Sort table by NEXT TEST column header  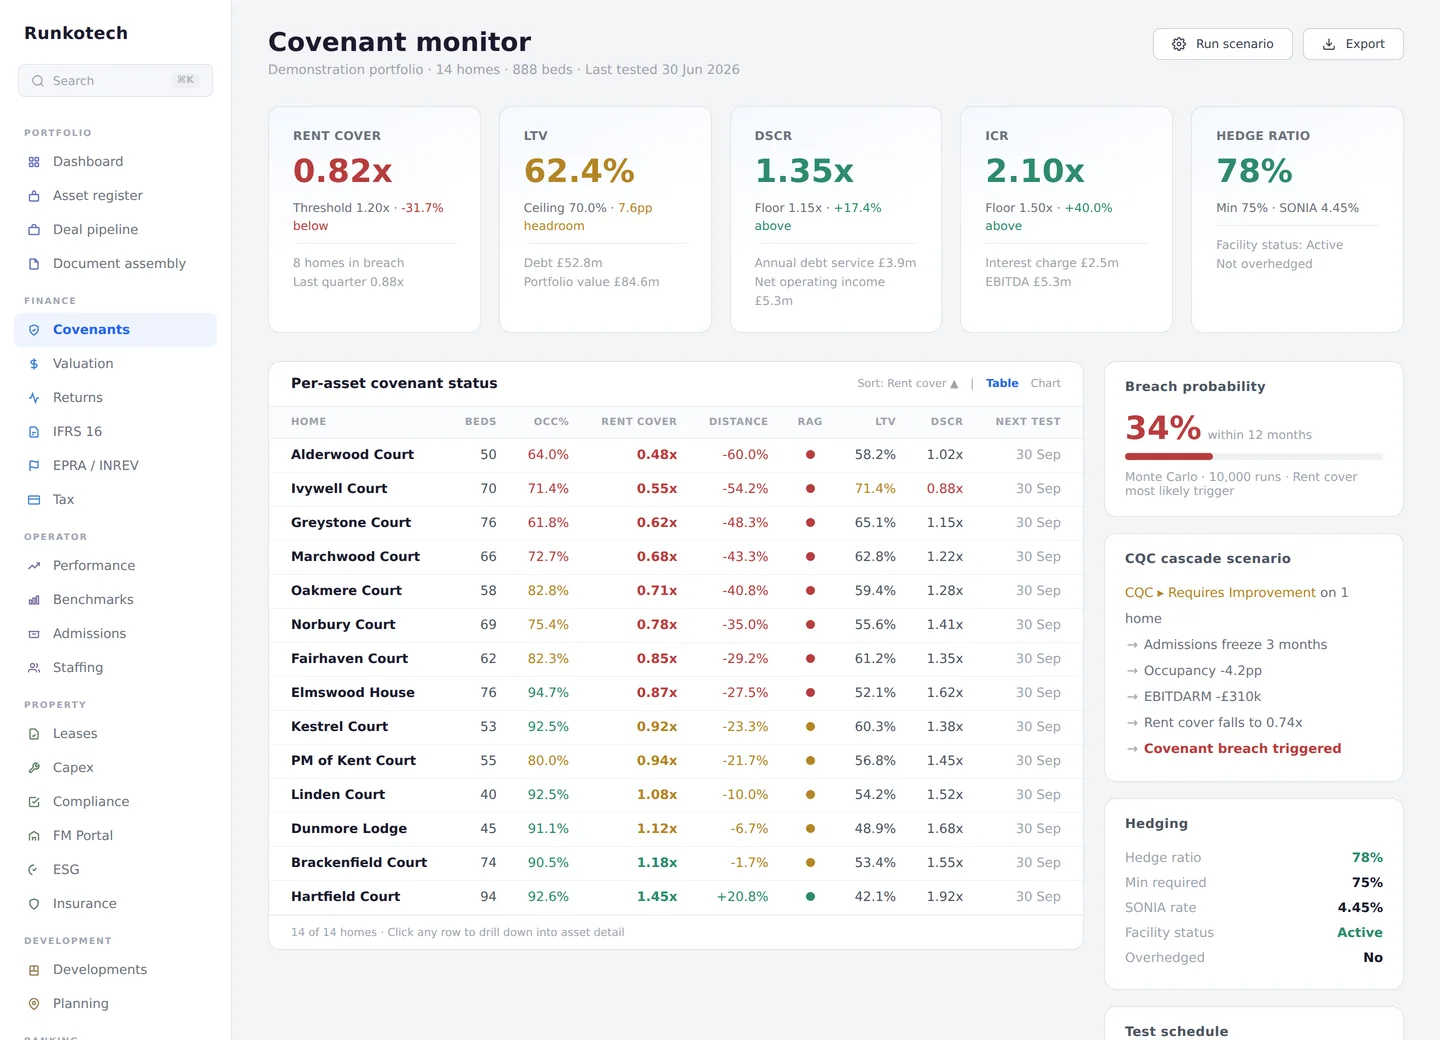(x=1028, y=422)
